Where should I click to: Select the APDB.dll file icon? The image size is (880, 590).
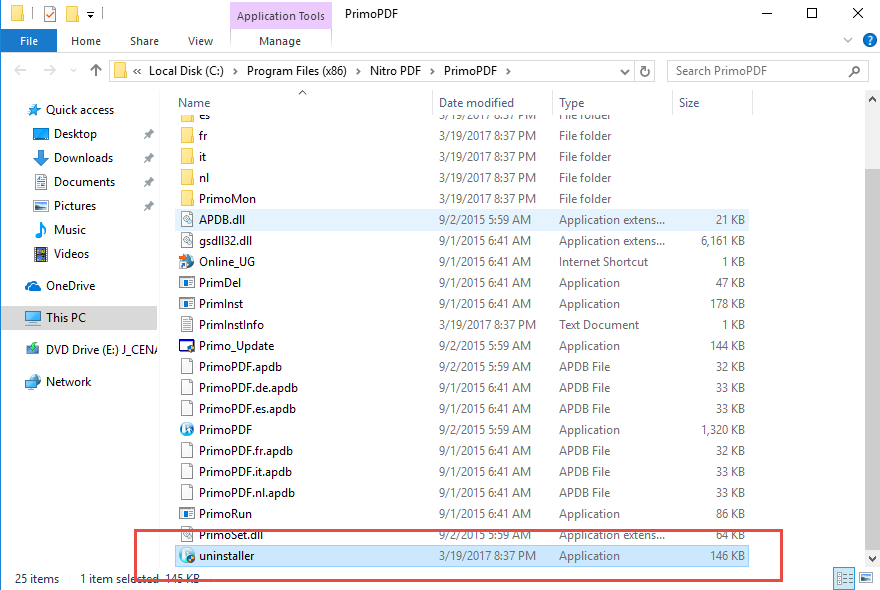tap(187, 219)
